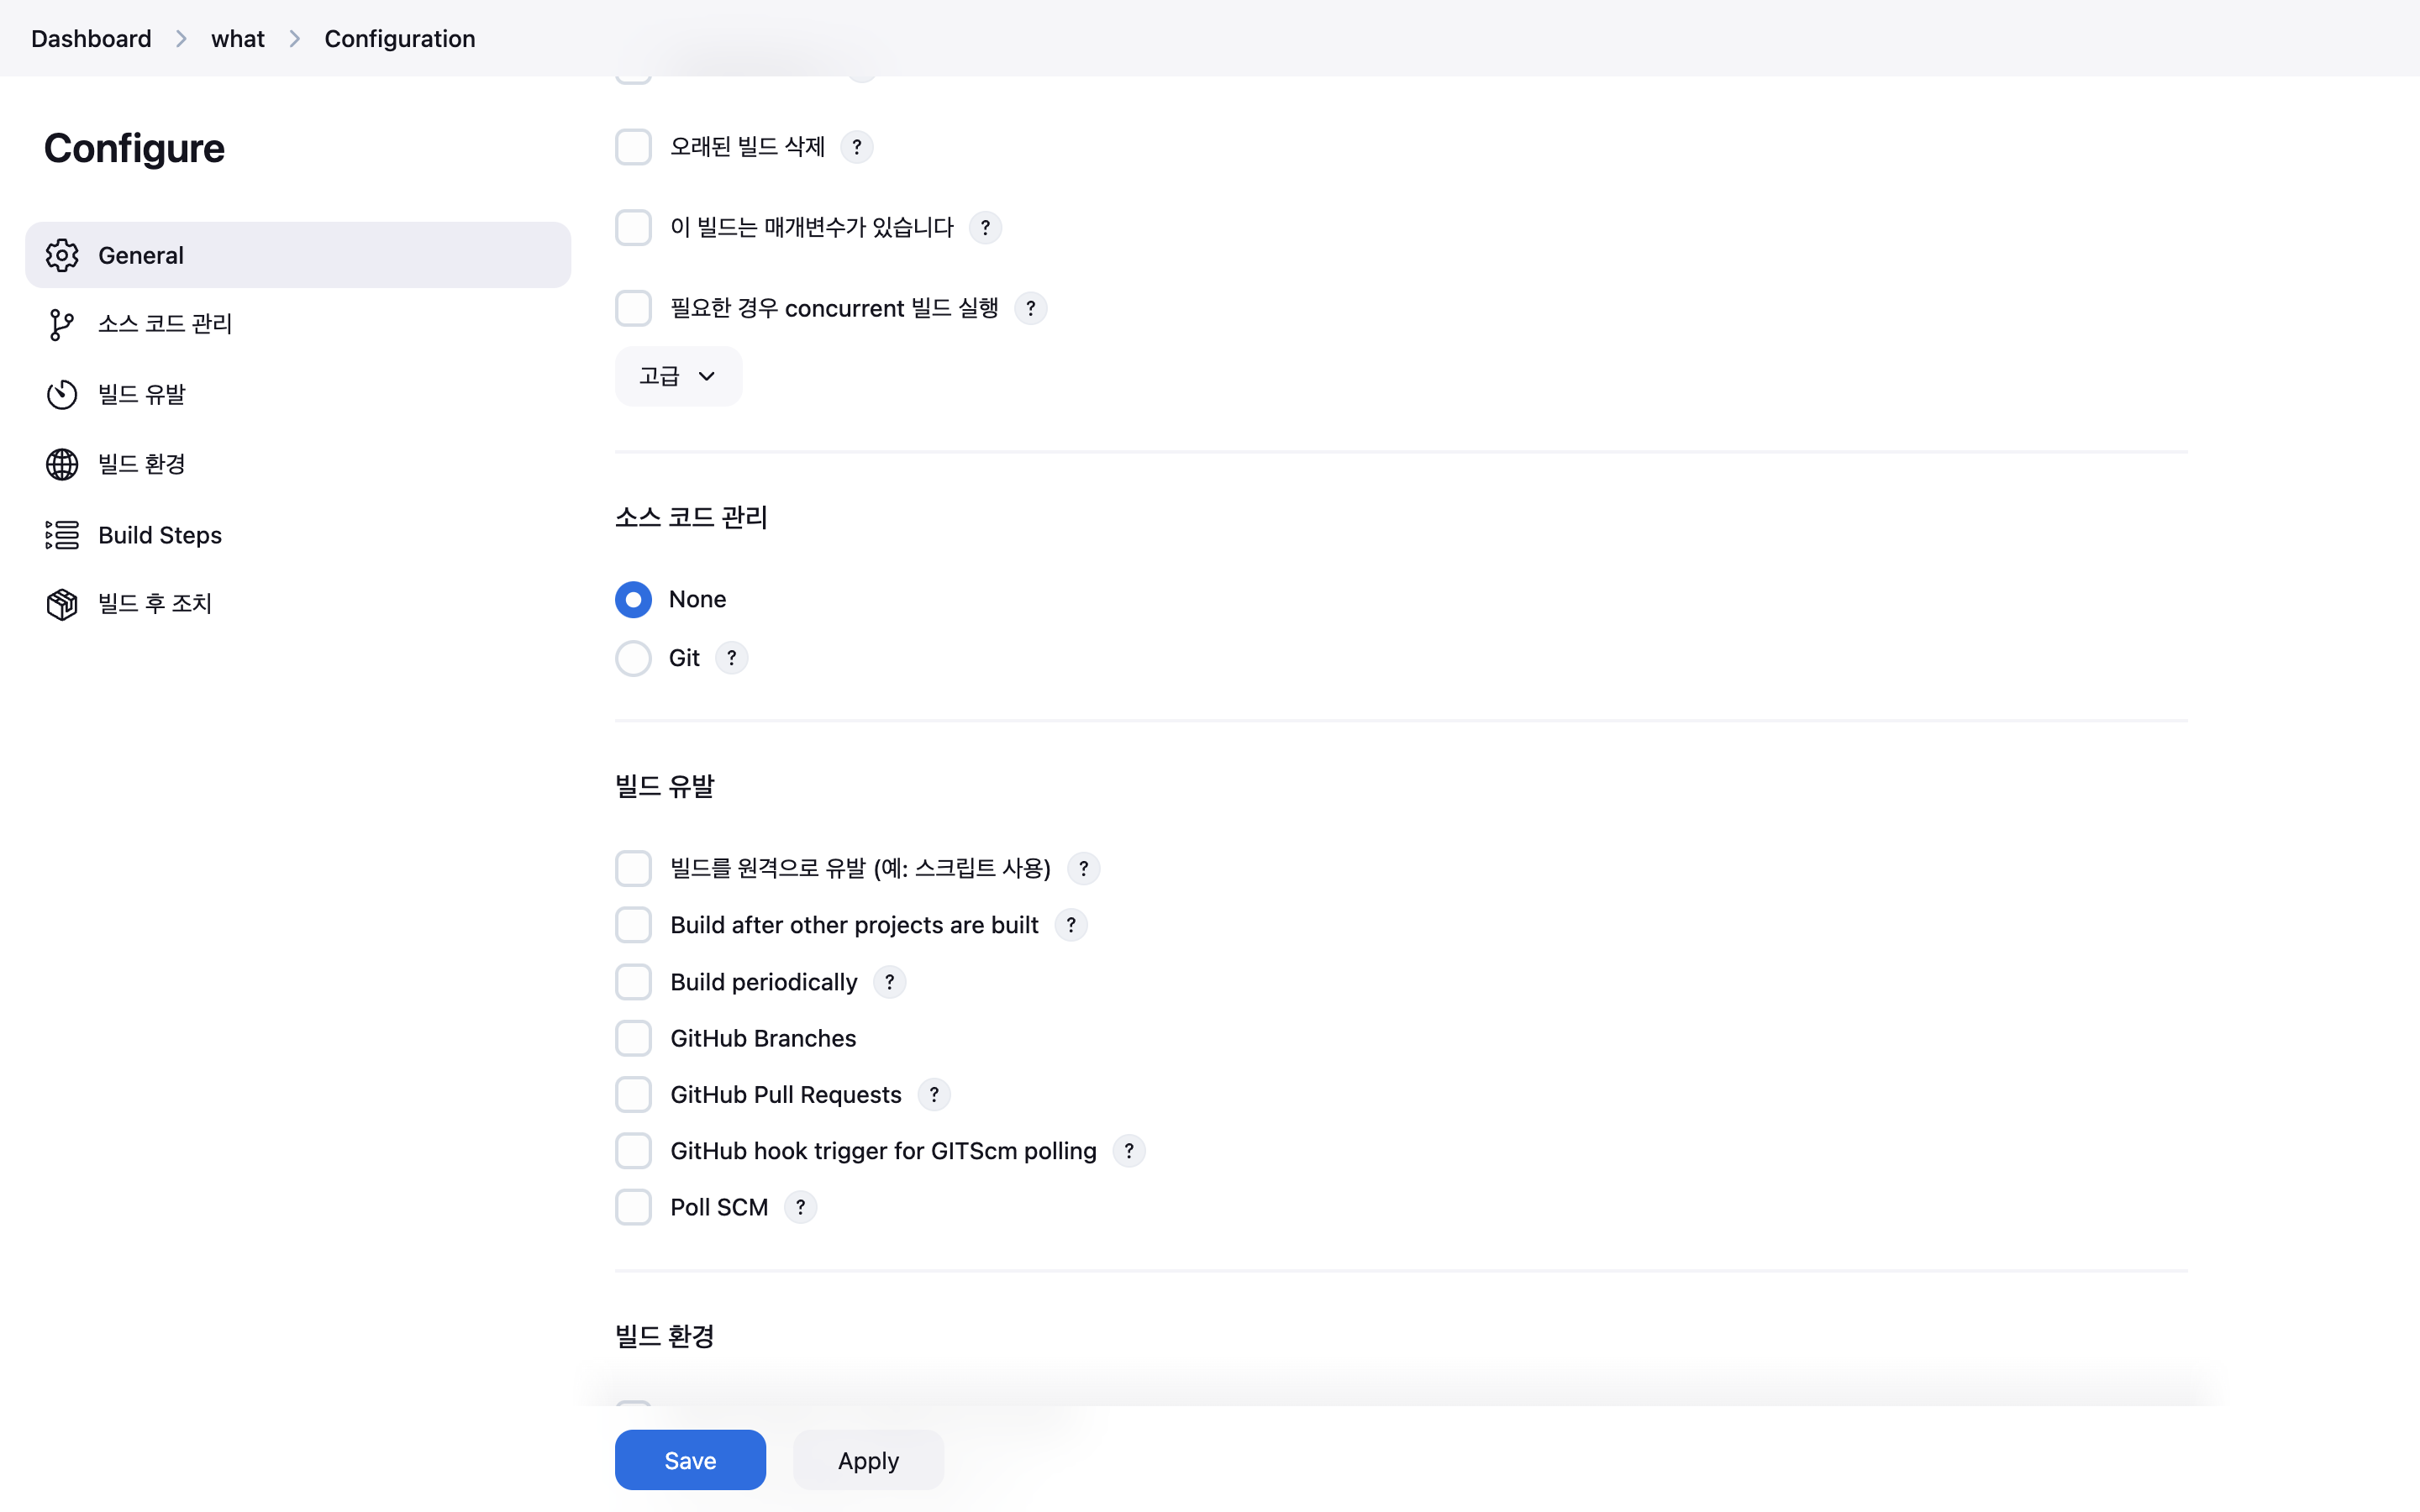Select the None source control radio
Viewport: 2420px width, 1512px height.
point(633,599)
